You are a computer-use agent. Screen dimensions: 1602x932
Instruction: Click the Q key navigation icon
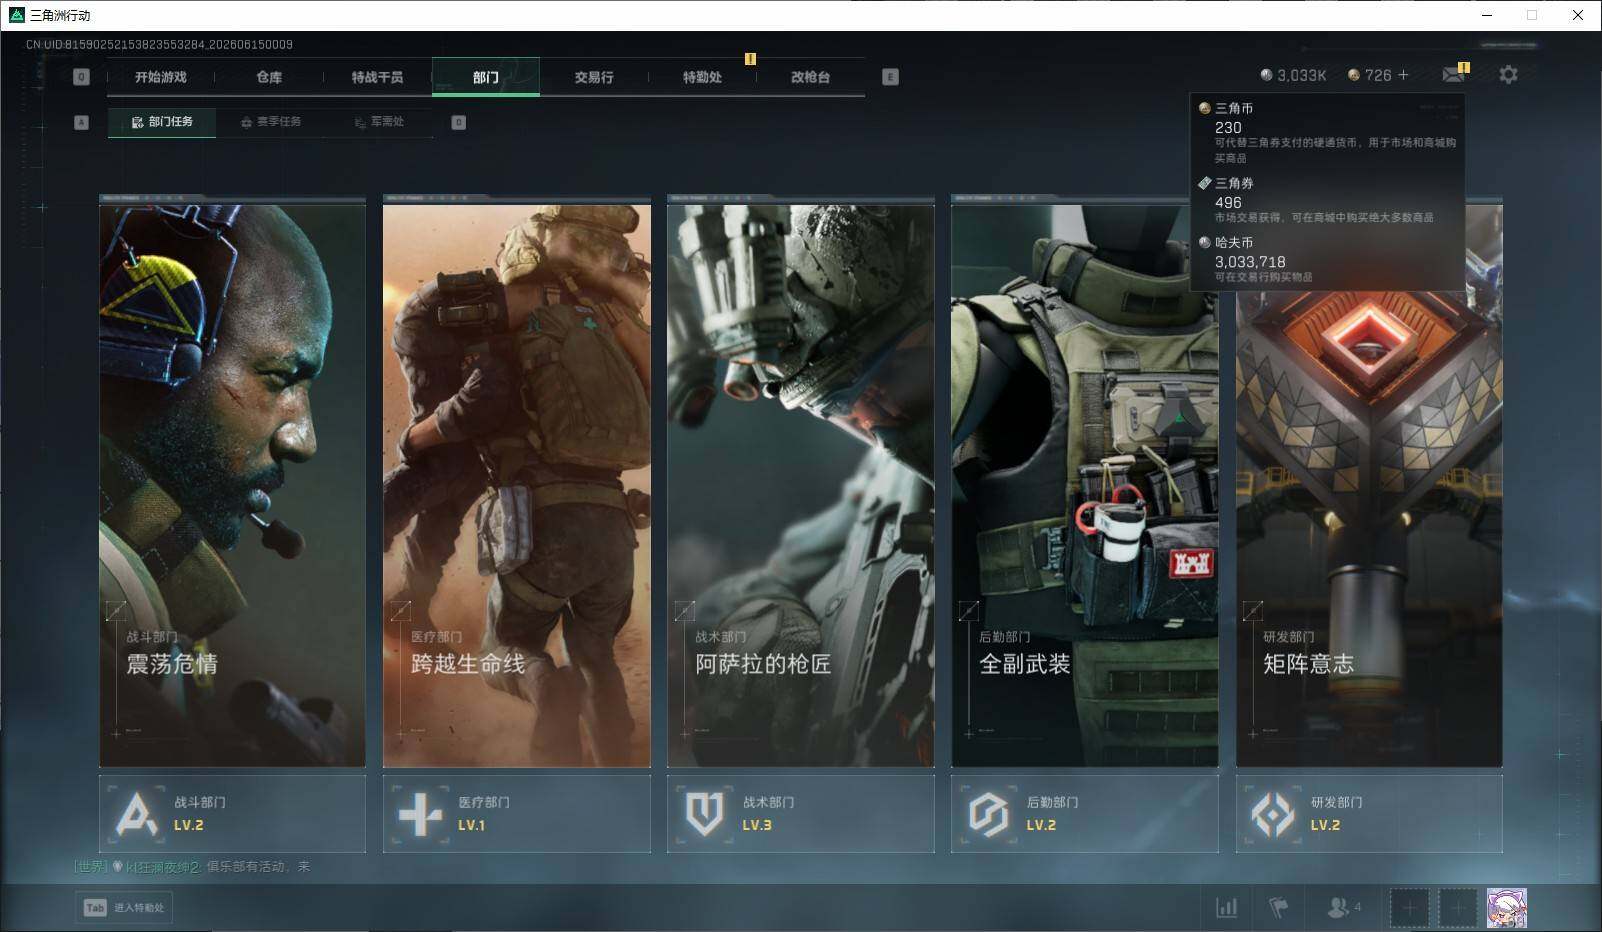82,77
